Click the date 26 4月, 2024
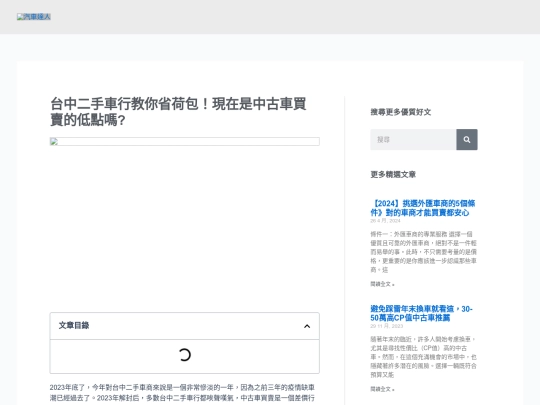The height and width of the screenshot is (405, 540). tap(385, 221)
